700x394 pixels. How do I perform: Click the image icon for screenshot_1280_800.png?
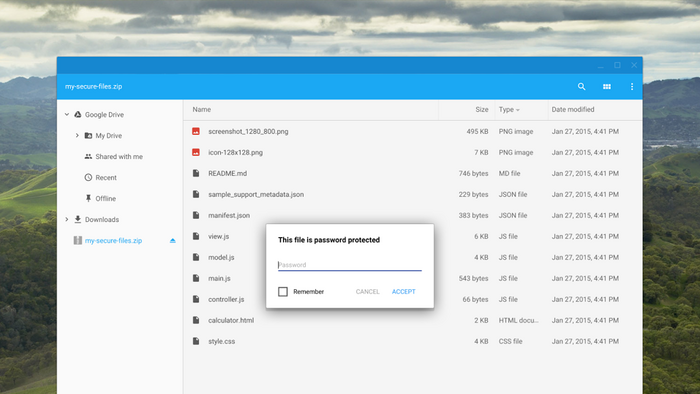coord(196,131)
